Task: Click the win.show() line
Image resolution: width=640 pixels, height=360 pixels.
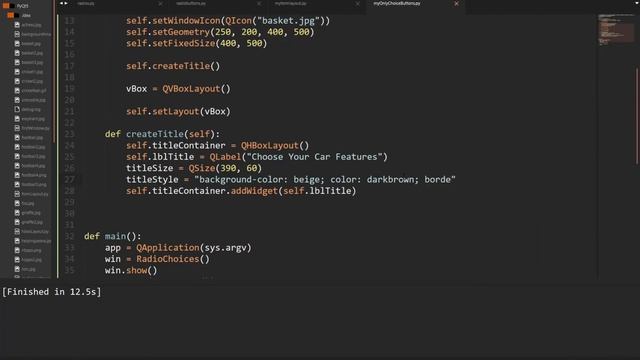Action: point(131,271)
